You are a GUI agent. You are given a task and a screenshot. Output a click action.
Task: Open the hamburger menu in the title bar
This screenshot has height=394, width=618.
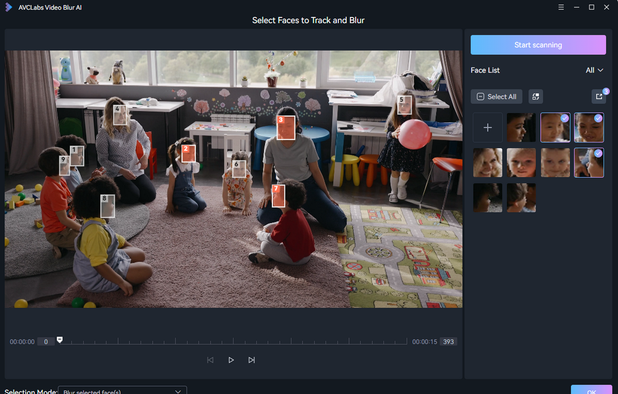tap(561, 7)
